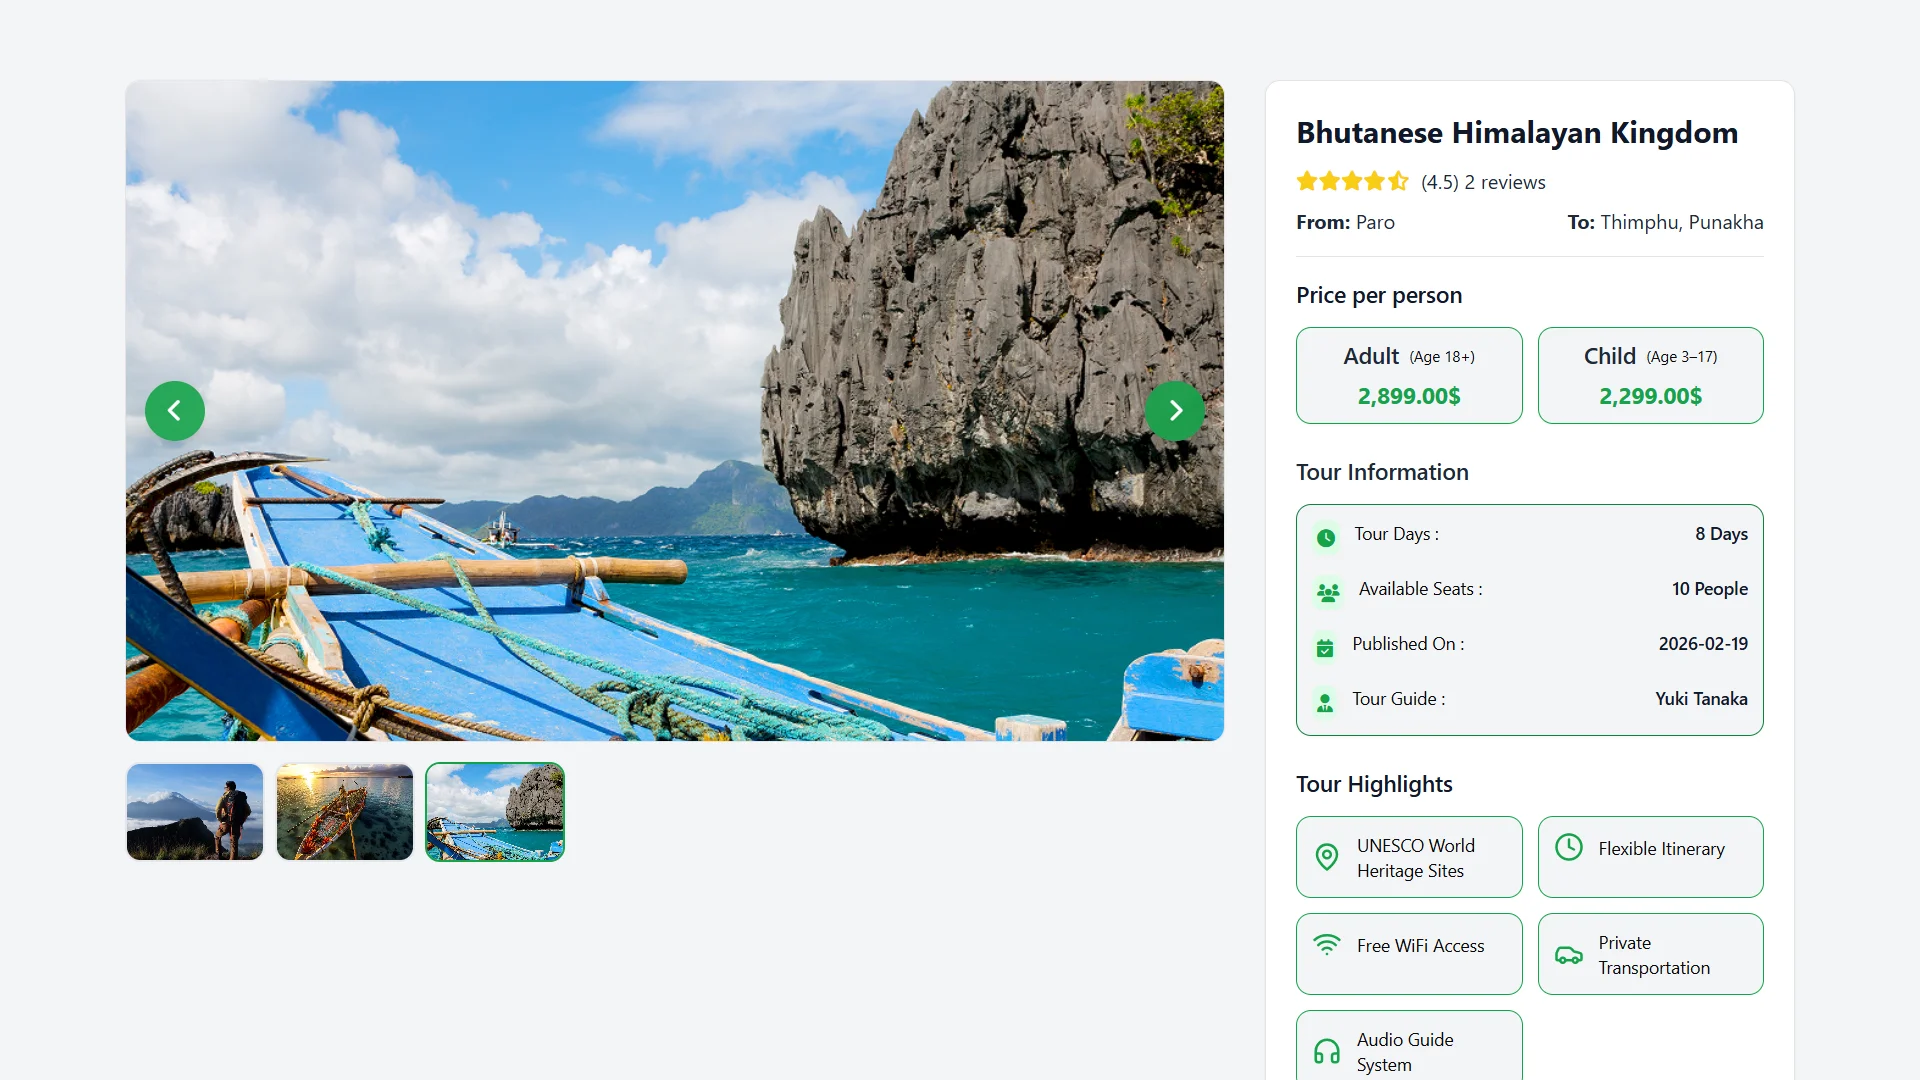The width and height of the screenshot is (1920, 1080).
Task: Click the person icon beside Tour Guide
Action: (1325, 703)
